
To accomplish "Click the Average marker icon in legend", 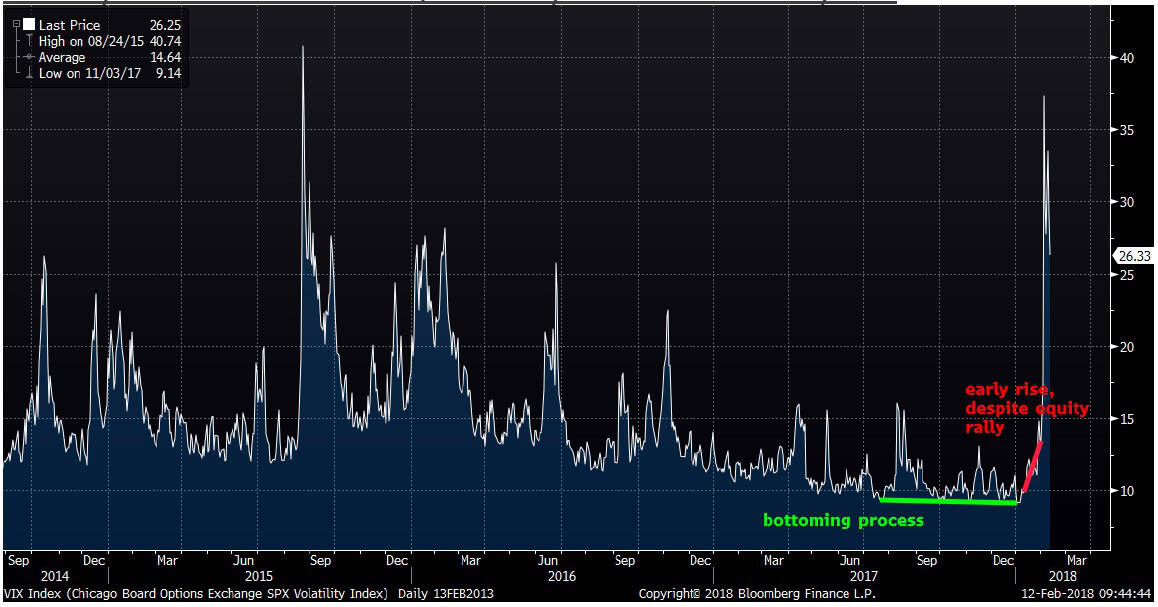I will 28,57.
